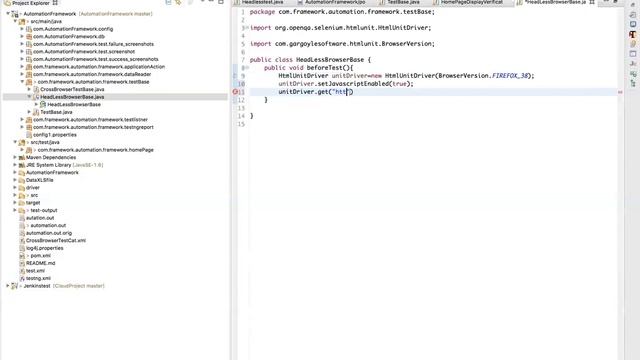640x360 pixels.
Task: Select the config1.properties file
Action: pyautogui.click(x=54, y=135)
